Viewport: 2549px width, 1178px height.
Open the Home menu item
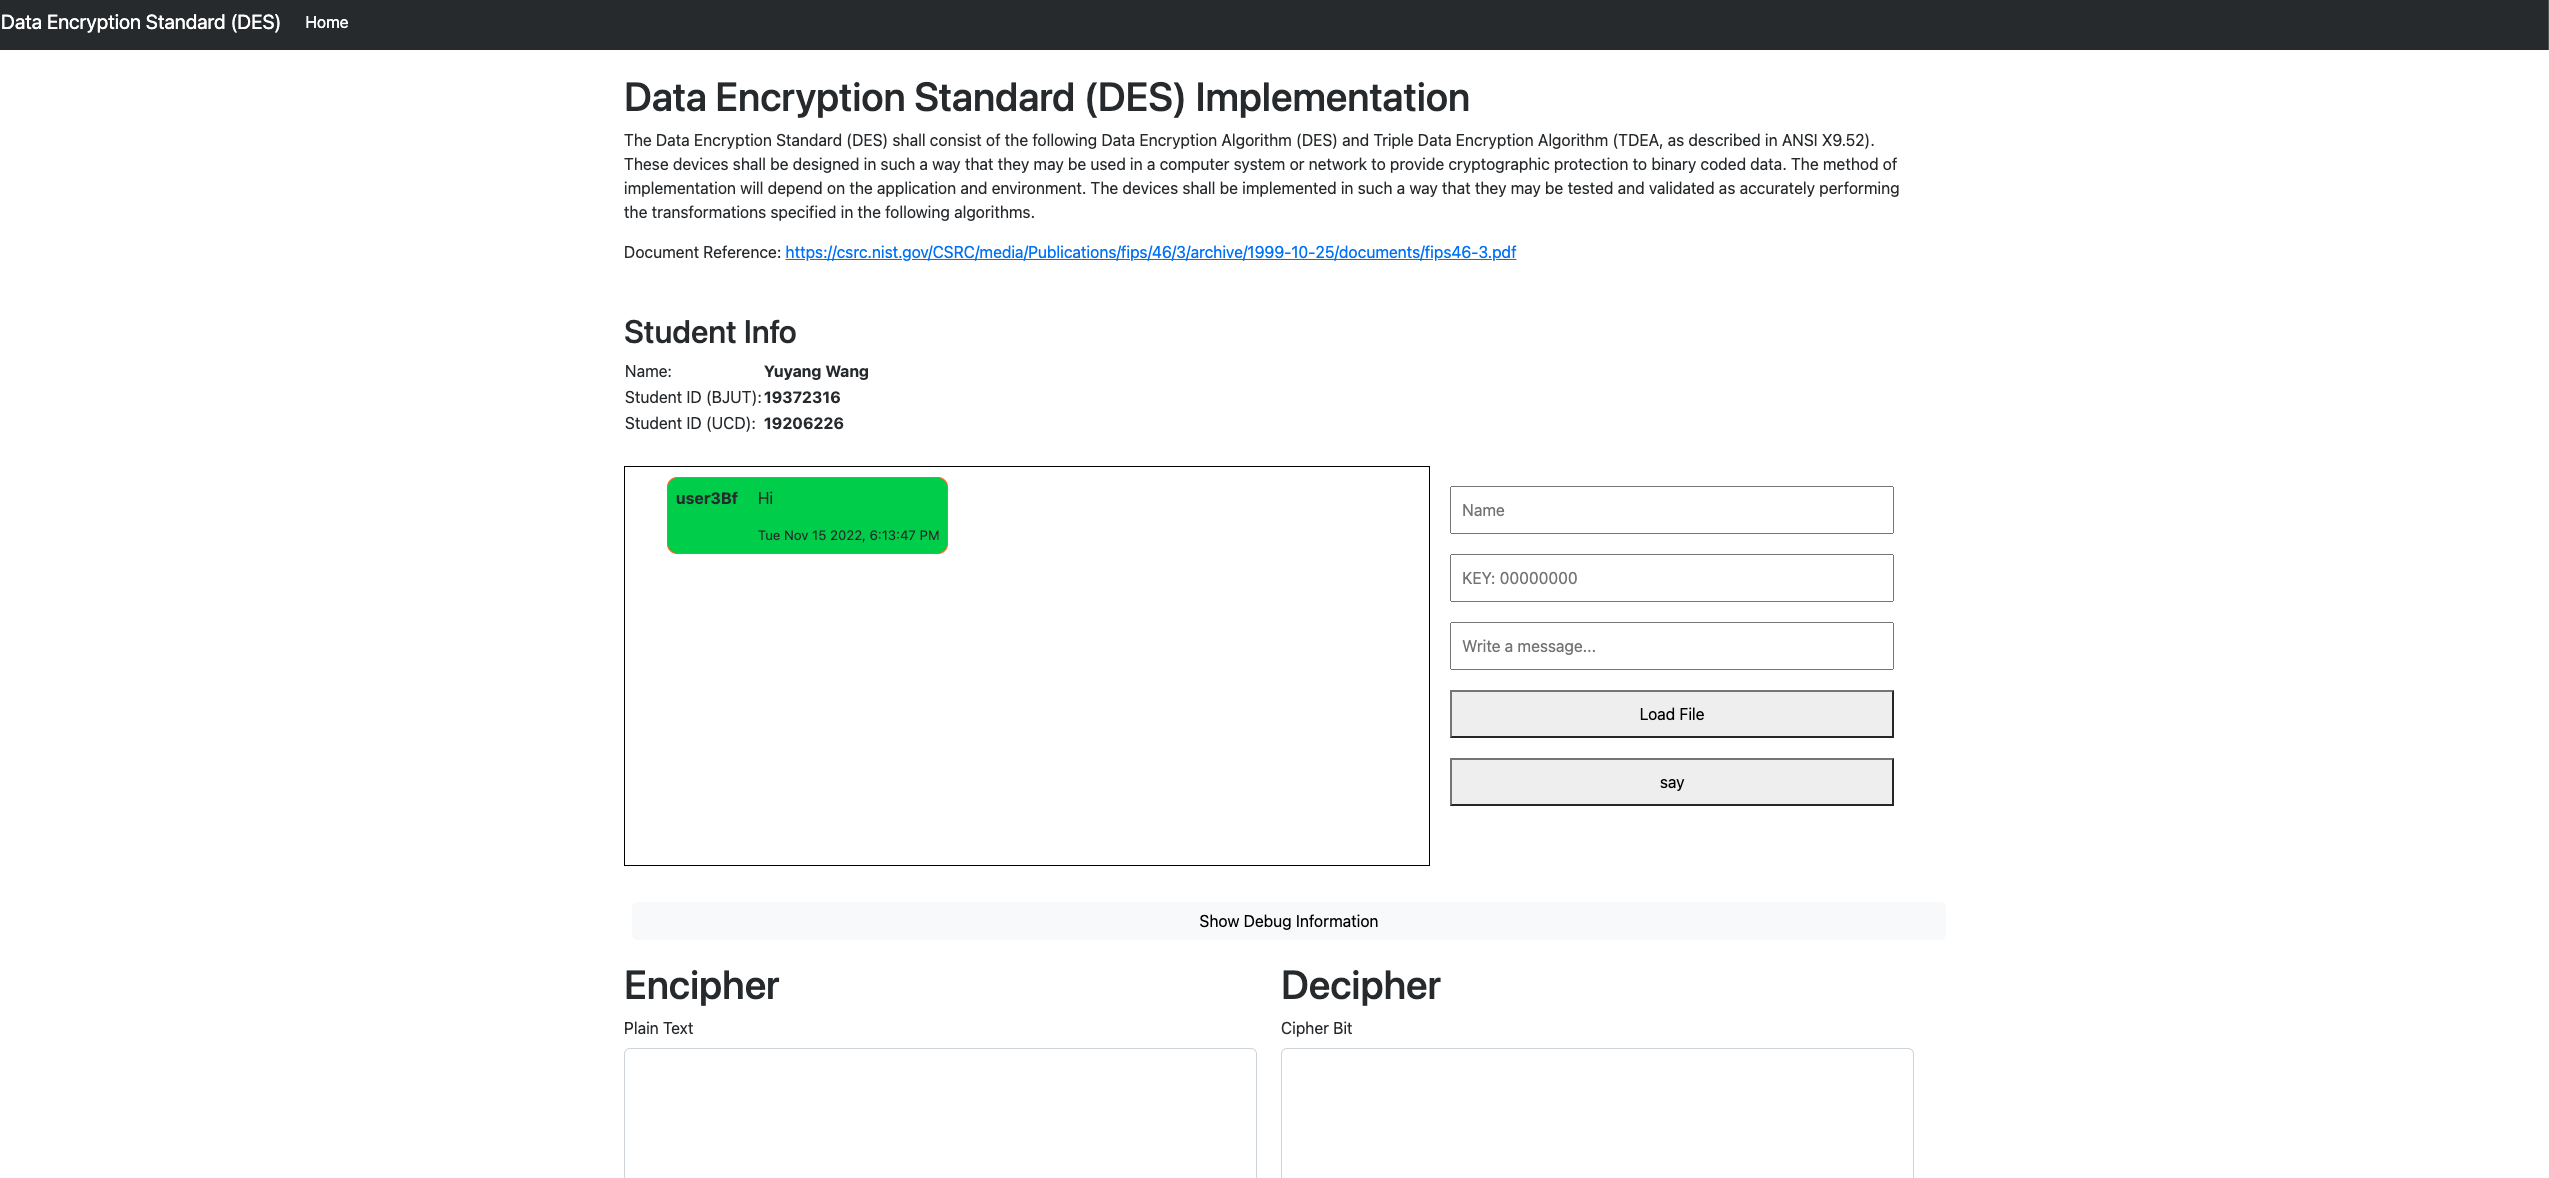326,22
